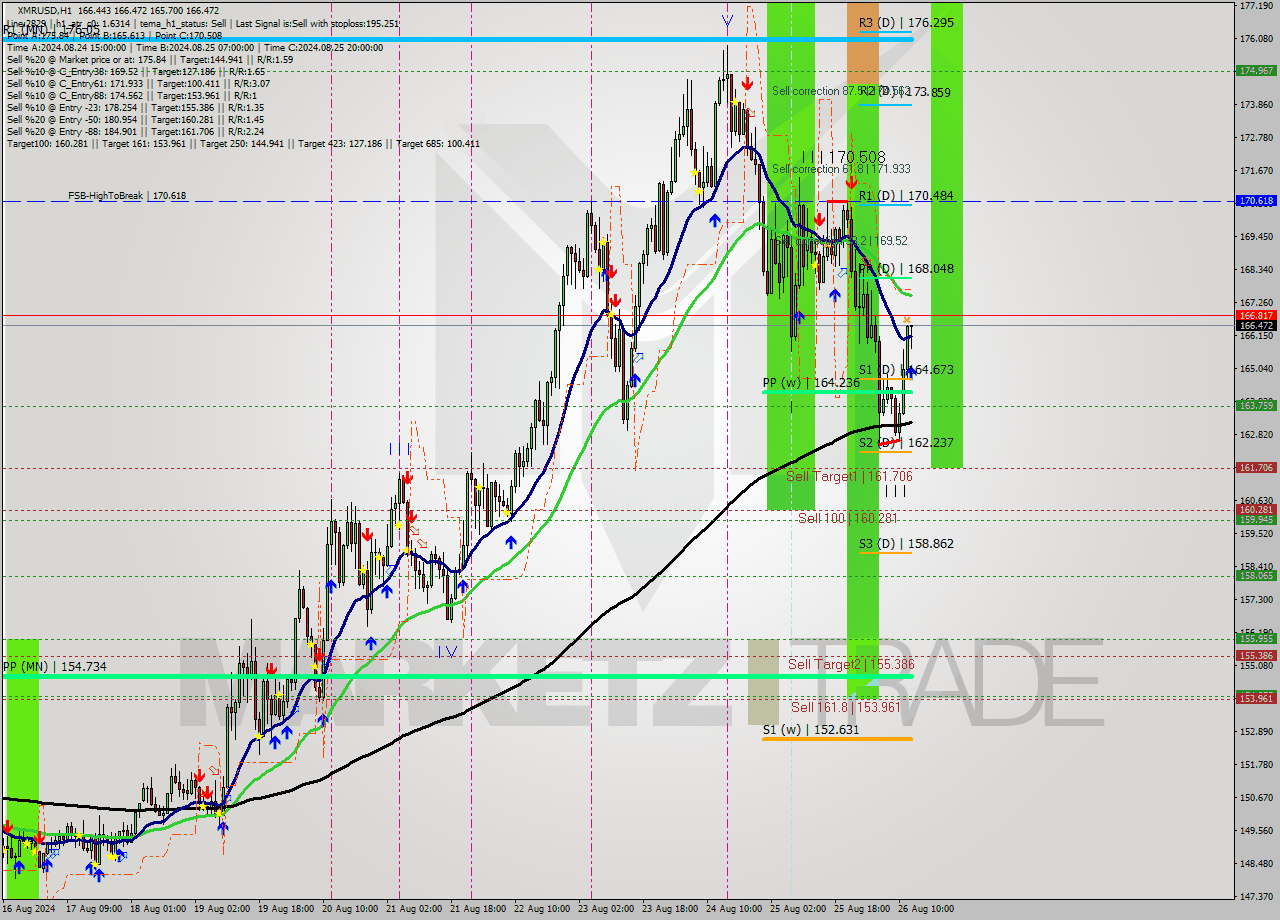
Task: Click the green 158.065 price axis tag
Action: coord(1256,576)
